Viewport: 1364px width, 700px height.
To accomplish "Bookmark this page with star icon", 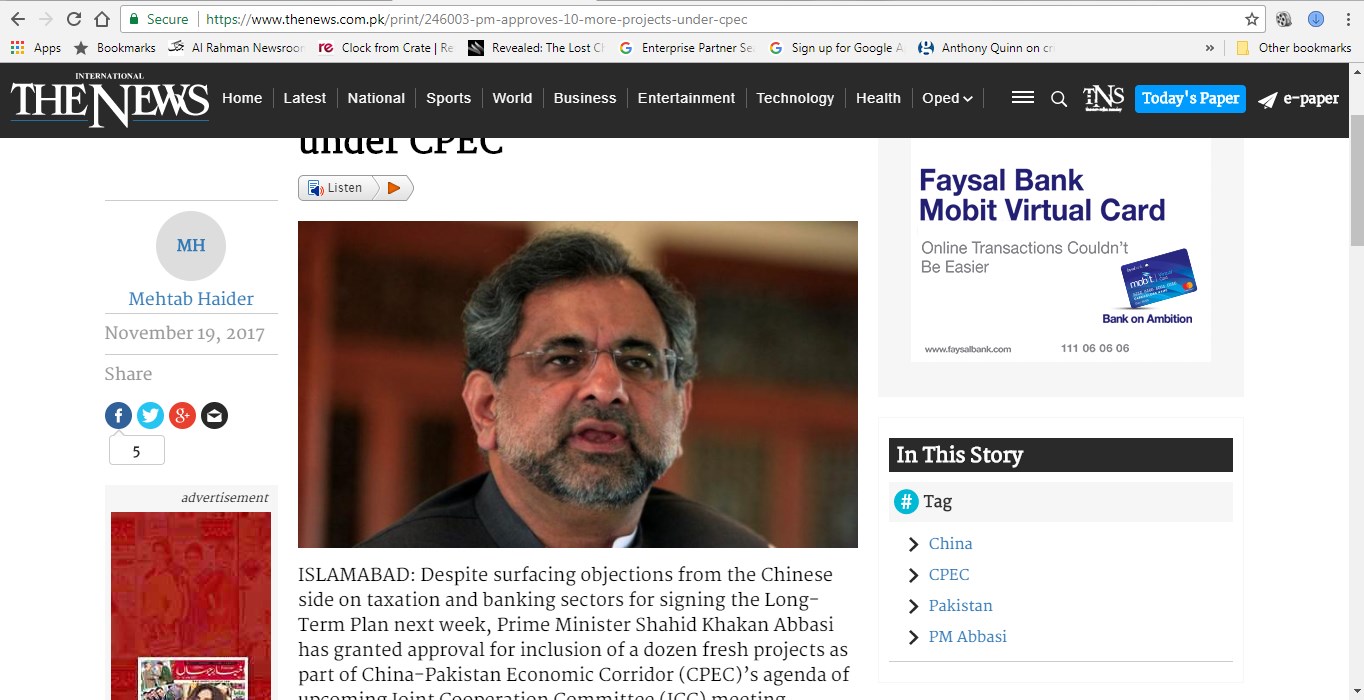I will [x=1251, y=19].
